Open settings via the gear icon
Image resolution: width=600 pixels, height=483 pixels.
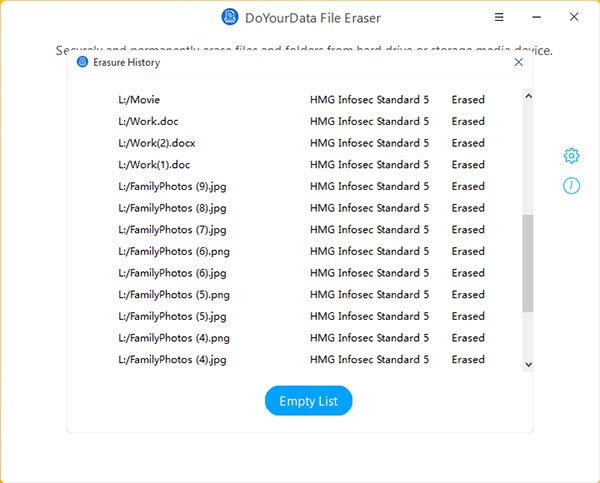coord(571,156)
